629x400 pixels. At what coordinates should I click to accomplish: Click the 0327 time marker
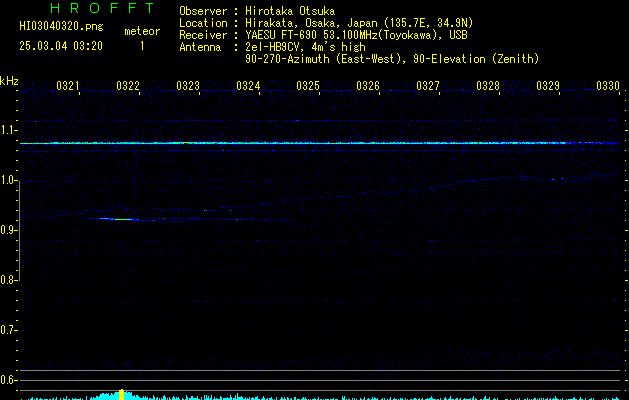tap(428, 86)
